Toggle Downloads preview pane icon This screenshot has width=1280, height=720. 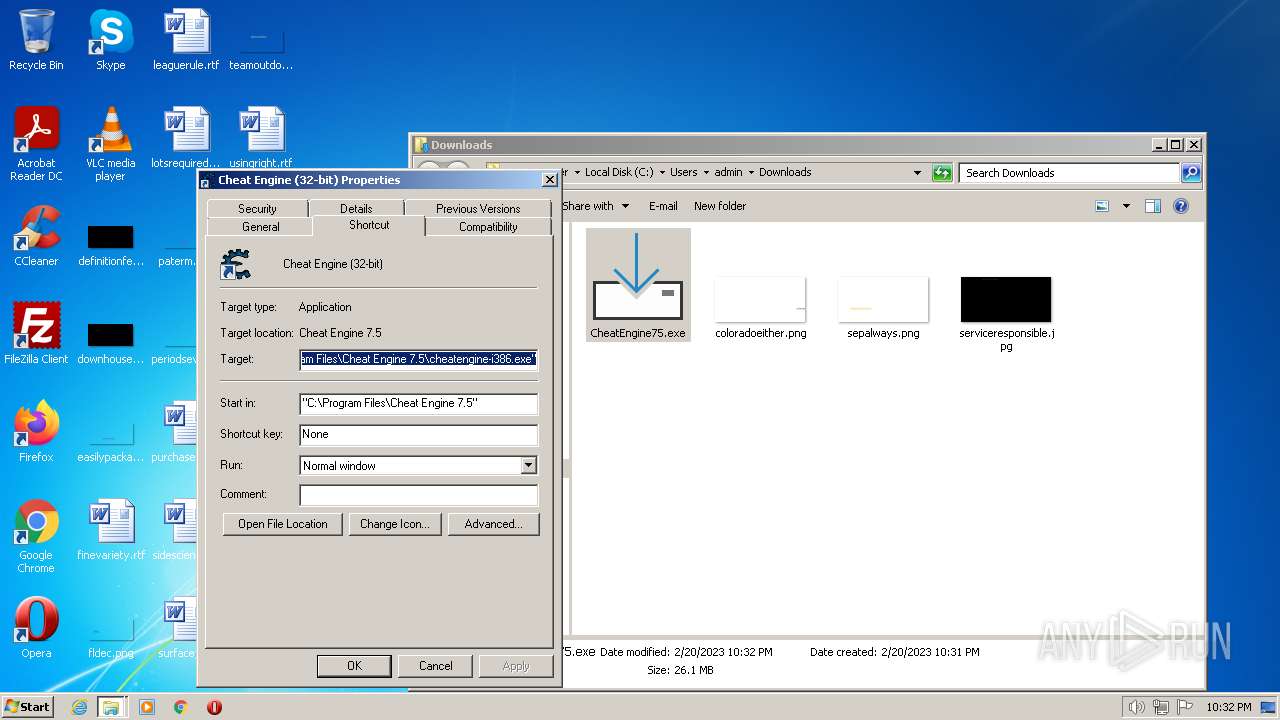[1153, 206]
